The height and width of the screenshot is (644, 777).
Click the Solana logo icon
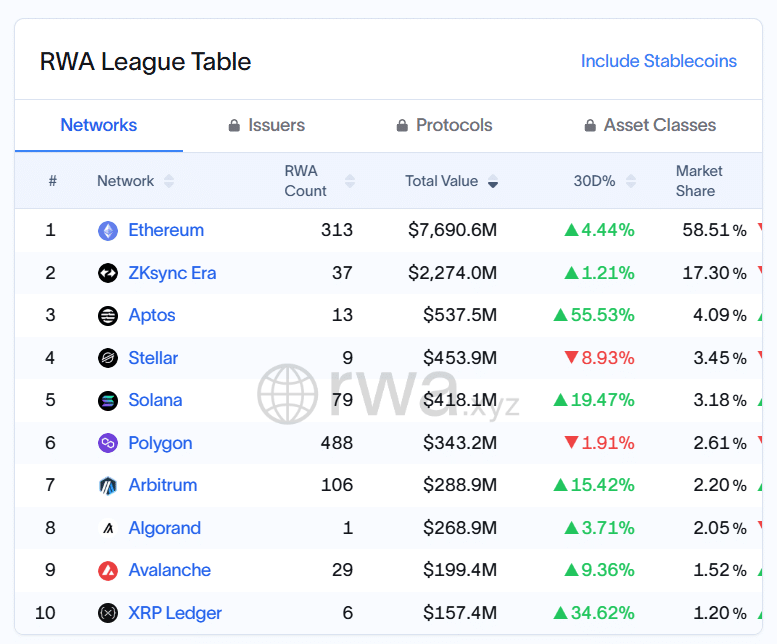click(x=108, y=401)
